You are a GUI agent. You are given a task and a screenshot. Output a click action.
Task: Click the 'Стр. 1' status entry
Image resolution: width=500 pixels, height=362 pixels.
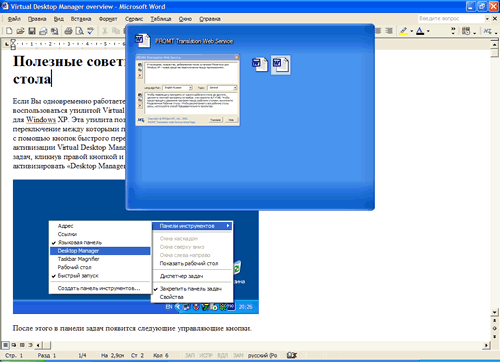point(14,356)
